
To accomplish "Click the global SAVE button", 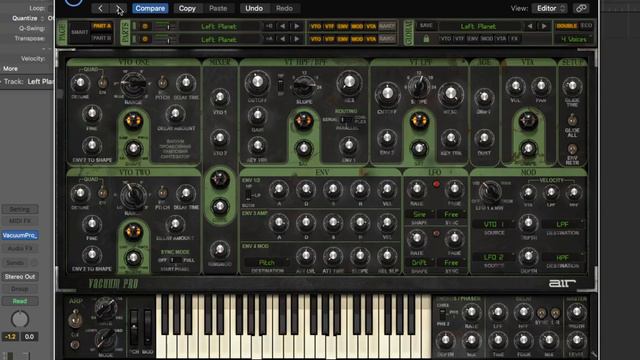I will [426, 26].
